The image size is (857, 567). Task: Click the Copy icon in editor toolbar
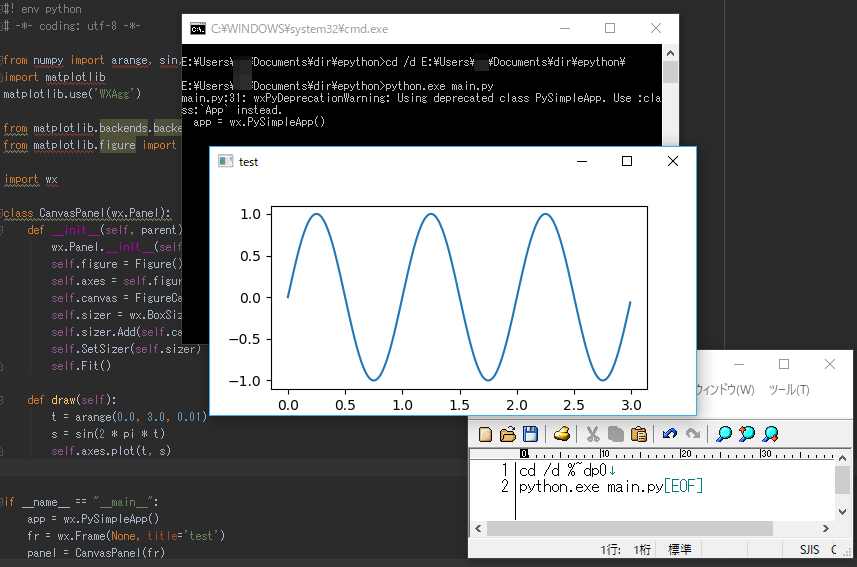click(615, 434)
